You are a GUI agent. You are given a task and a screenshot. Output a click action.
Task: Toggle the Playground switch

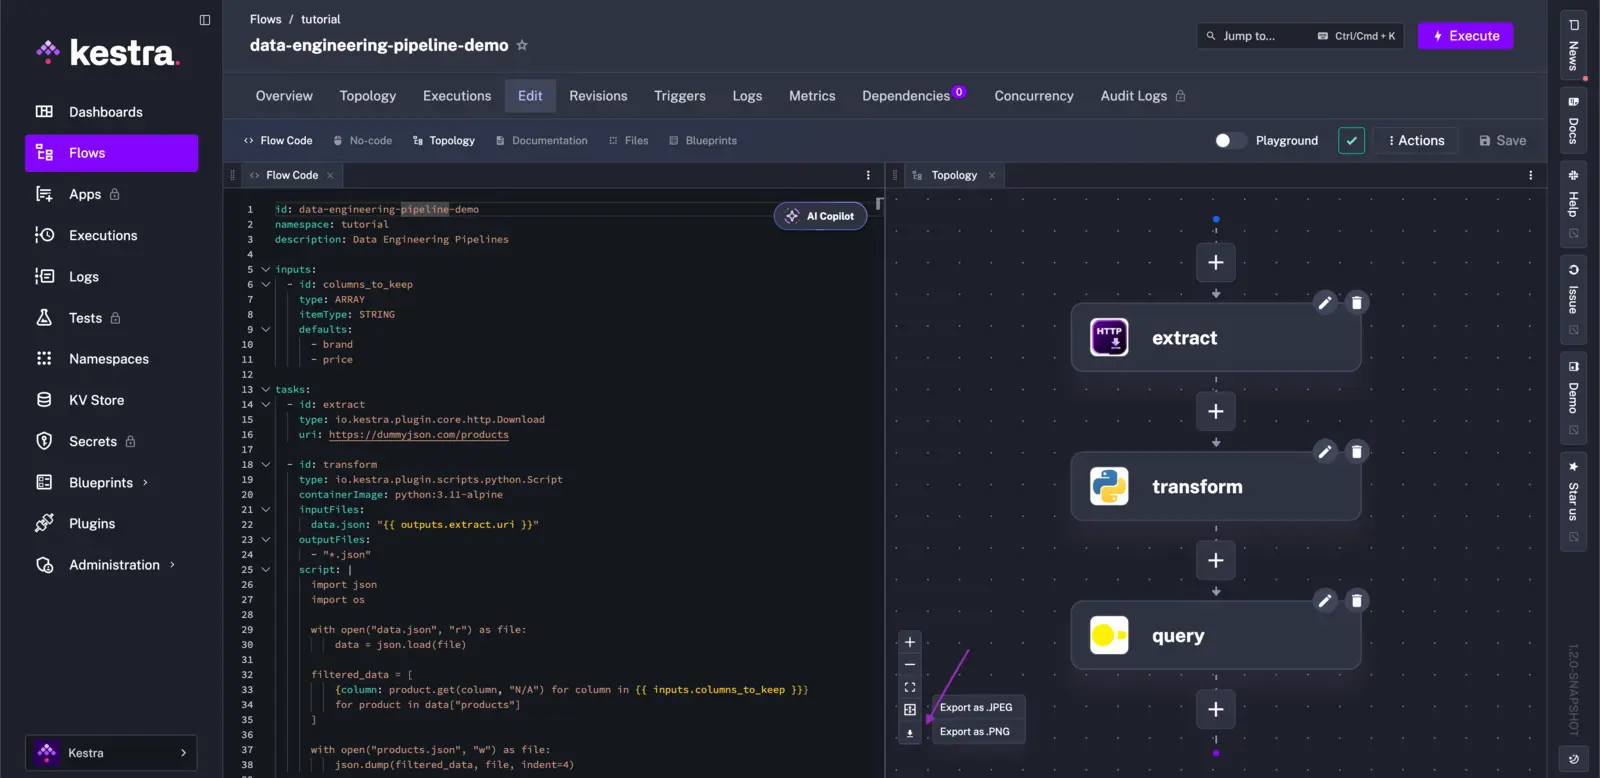pyautogui.click(x=1229, y=141)
